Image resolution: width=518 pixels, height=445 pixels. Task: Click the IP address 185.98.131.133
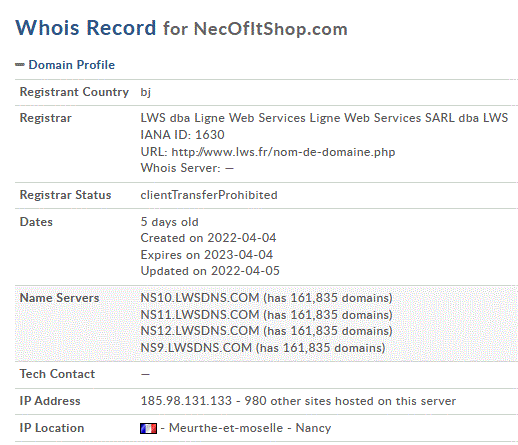[x=186, y=401]
